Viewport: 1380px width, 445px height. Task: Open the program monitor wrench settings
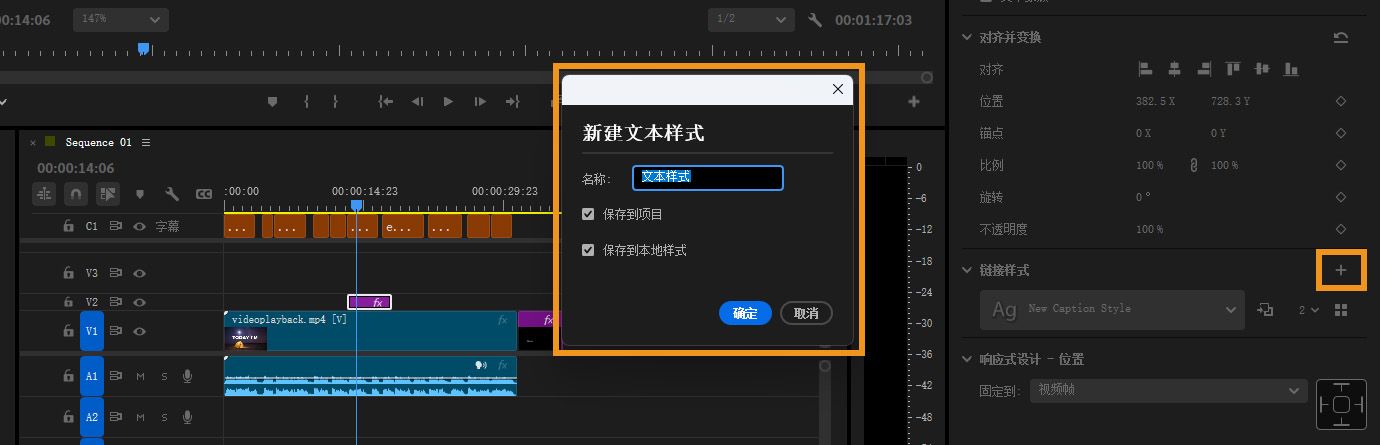(x=815, y=20)
